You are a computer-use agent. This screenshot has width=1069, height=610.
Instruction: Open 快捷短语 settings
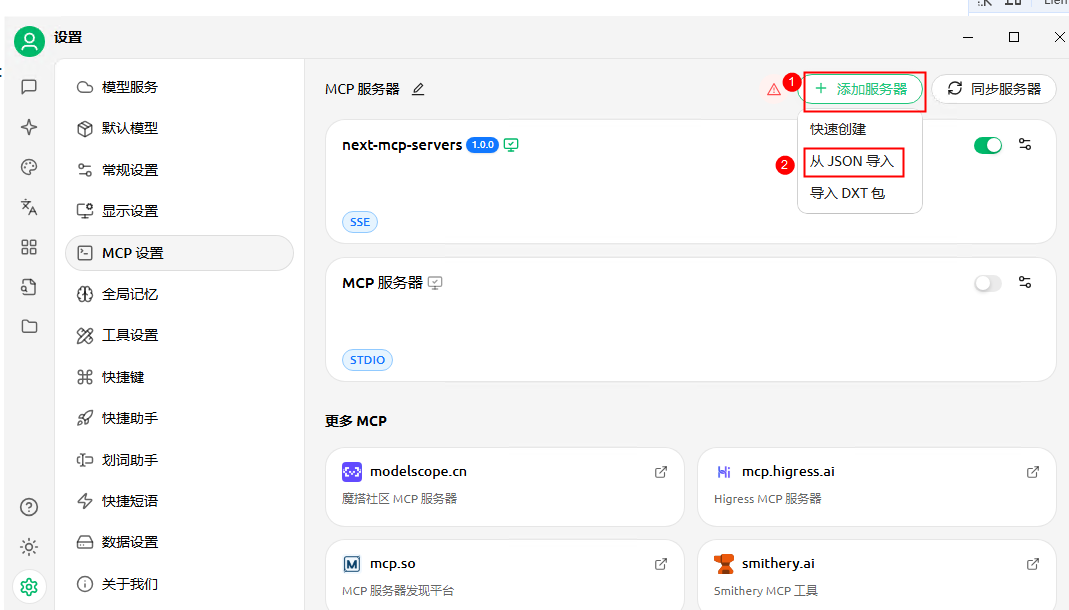tap(179, 501)
